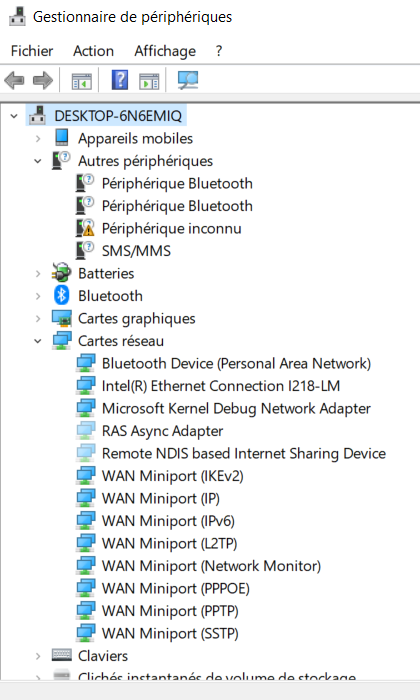Screen dimensions: 420x700
Task: Expand the Cartes graphiques category
Action: [38, 319]
